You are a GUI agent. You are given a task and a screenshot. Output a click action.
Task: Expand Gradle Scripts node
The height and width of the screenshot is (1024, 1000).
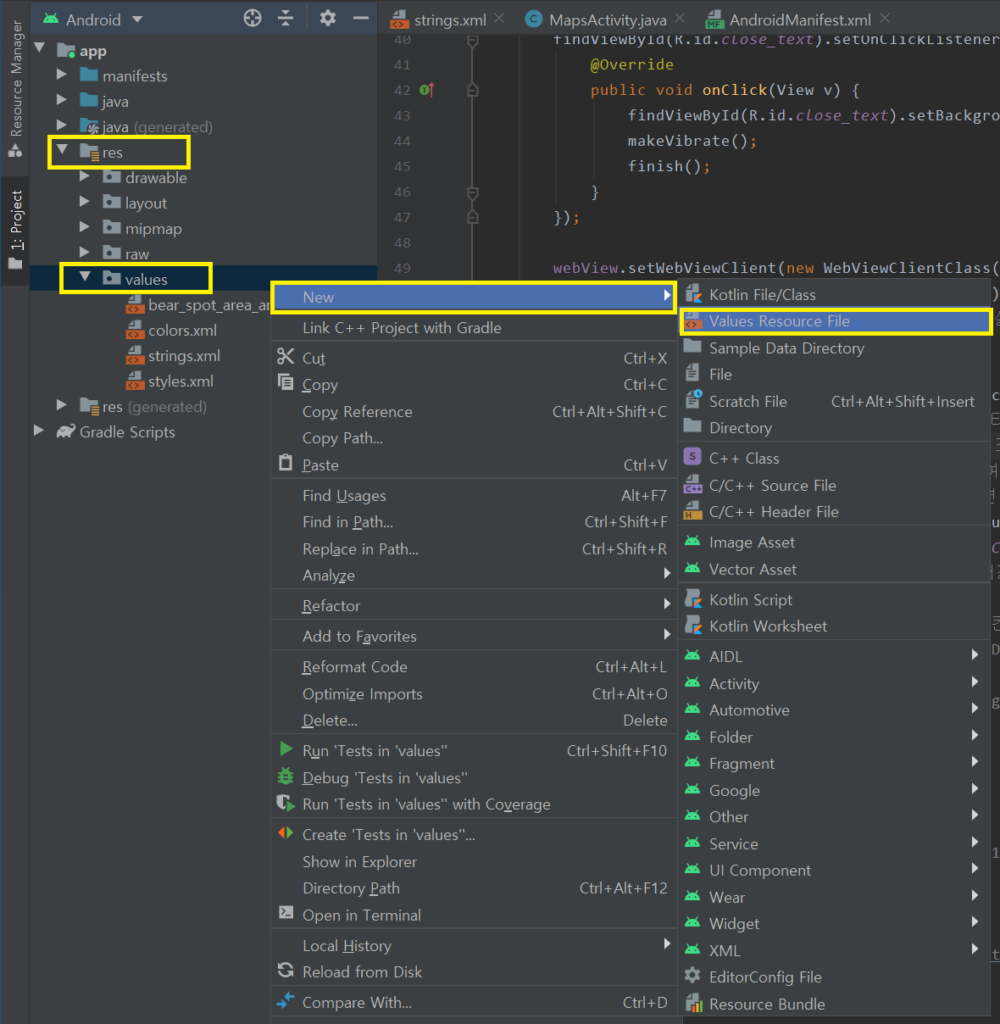point(40,432)
